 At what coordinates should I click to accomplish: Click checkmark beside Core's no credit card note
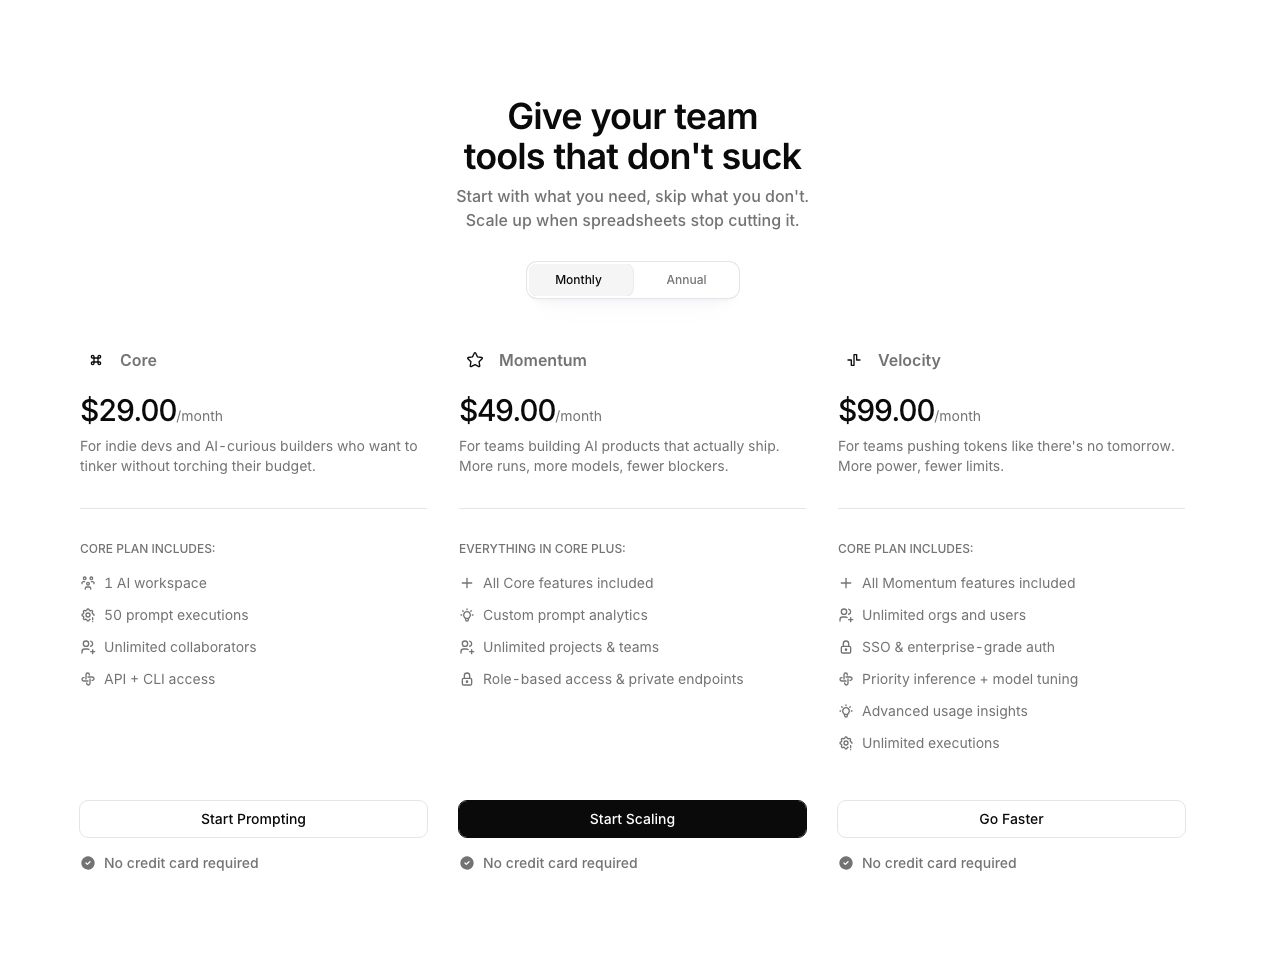point(88,862)
